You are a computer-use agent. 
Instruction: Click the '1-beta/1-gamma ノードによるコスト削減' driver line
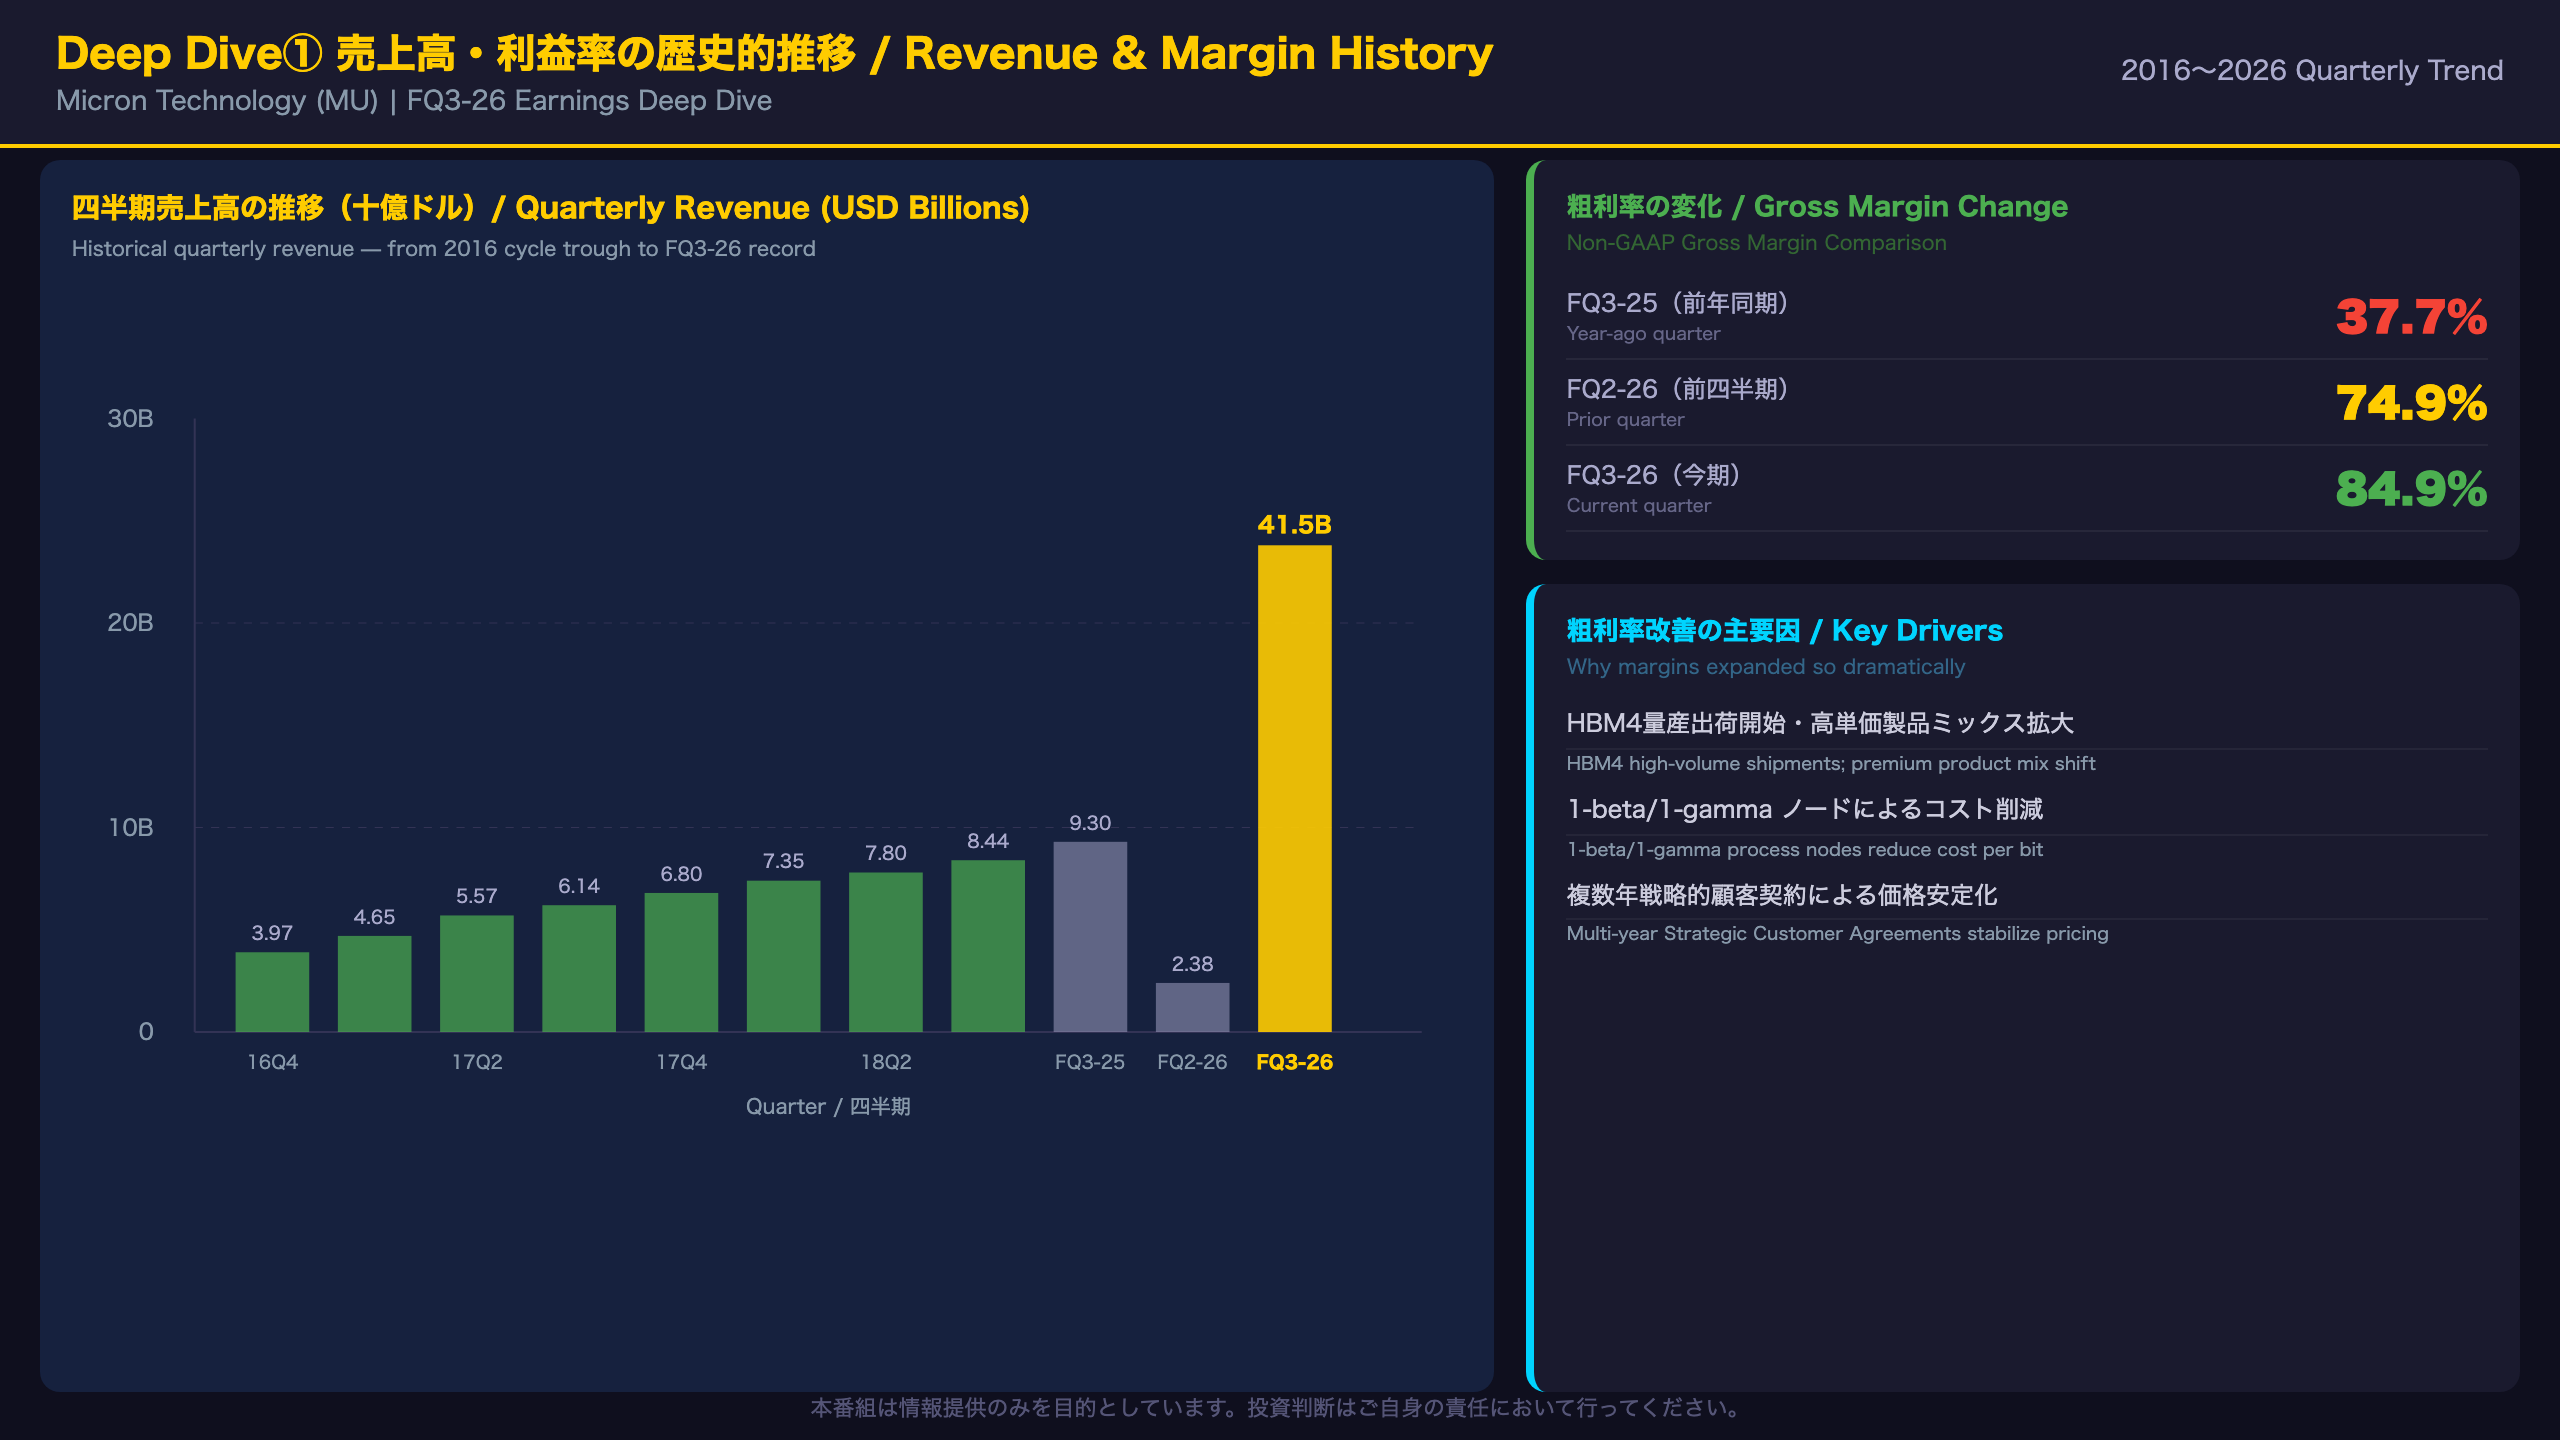1804,809
